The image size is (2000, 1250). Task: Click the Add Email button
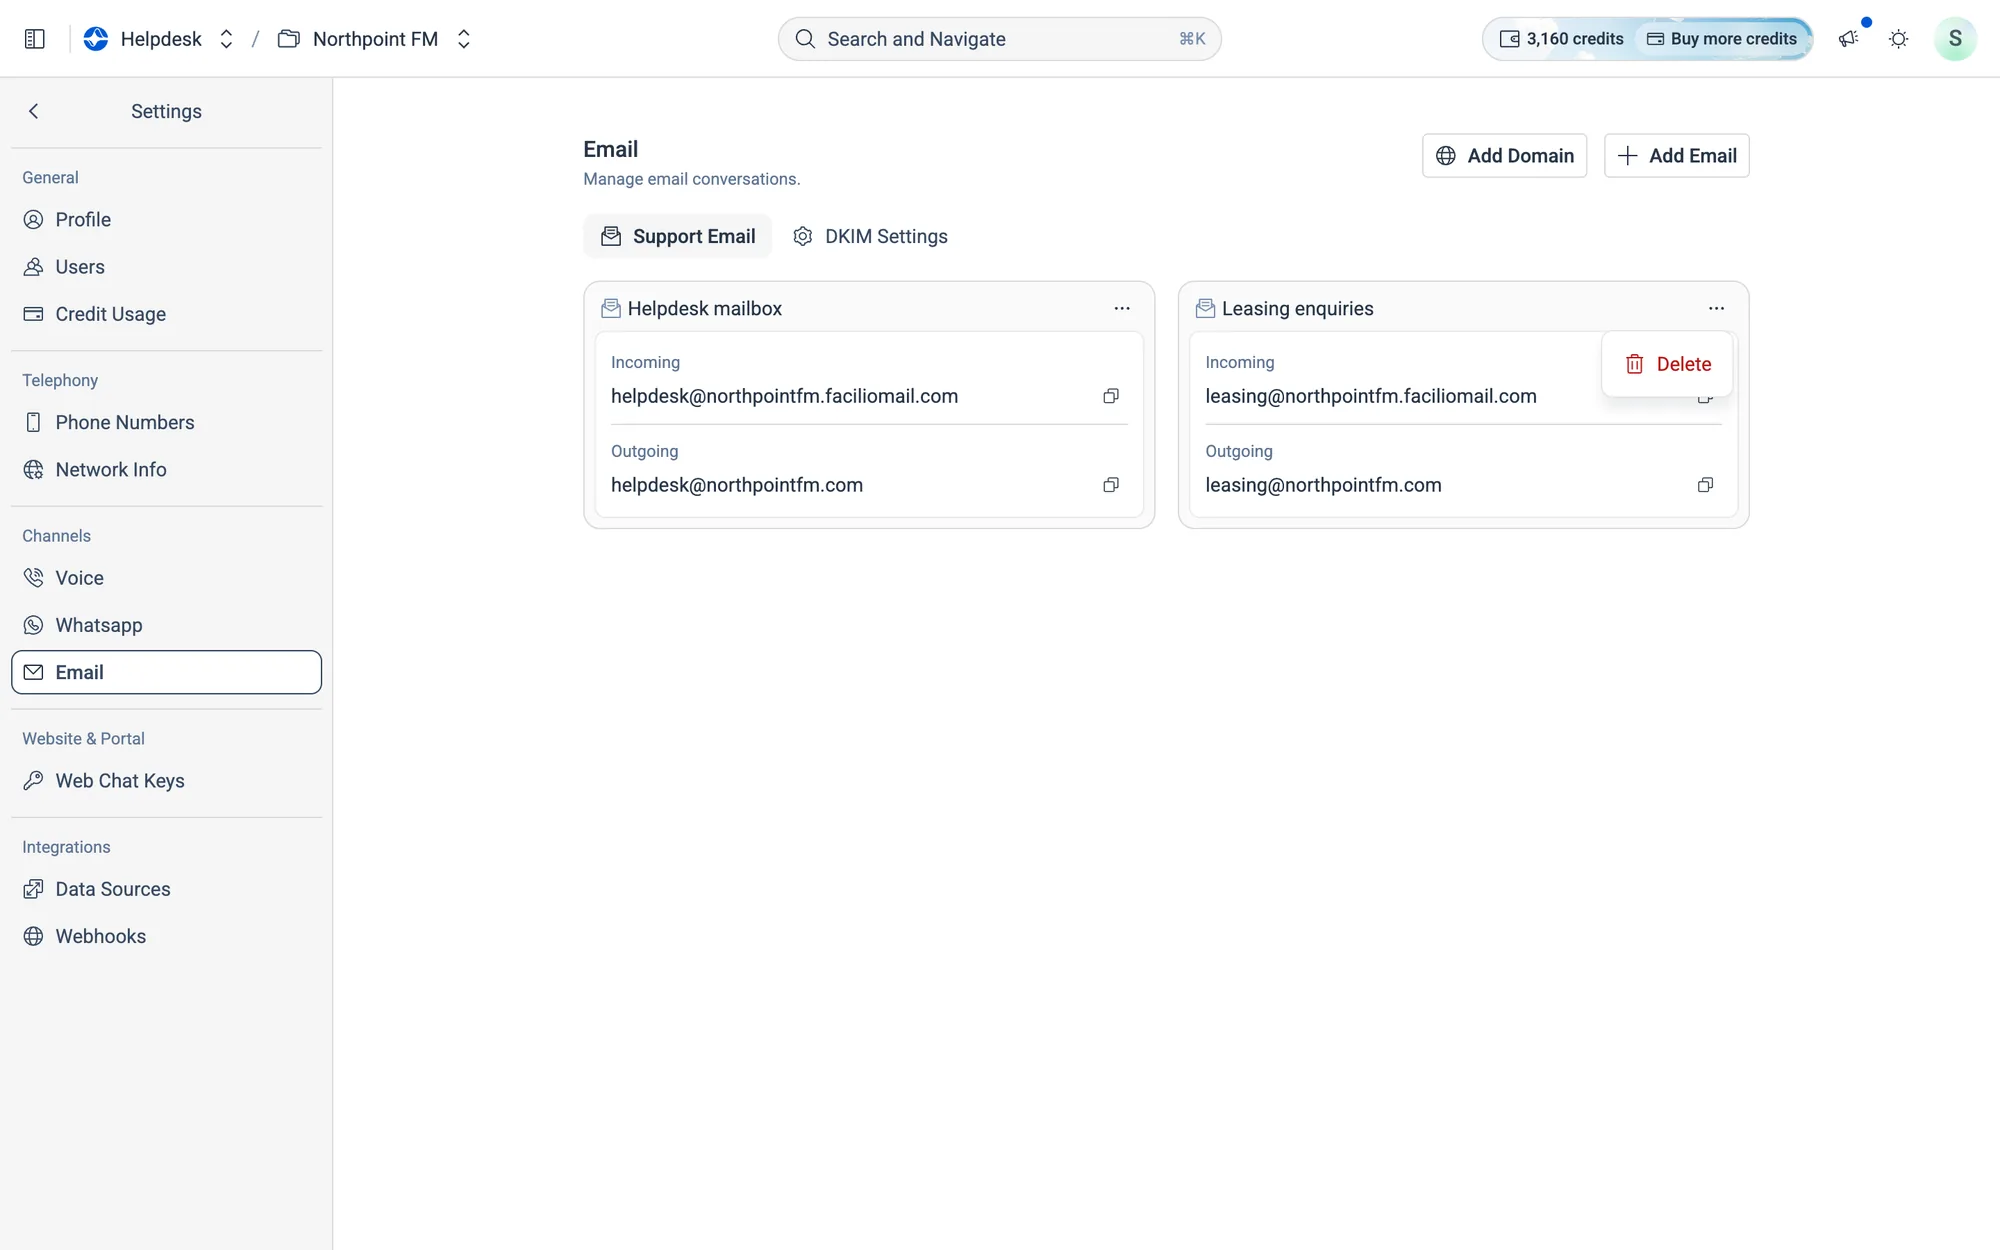point(1676,156)
